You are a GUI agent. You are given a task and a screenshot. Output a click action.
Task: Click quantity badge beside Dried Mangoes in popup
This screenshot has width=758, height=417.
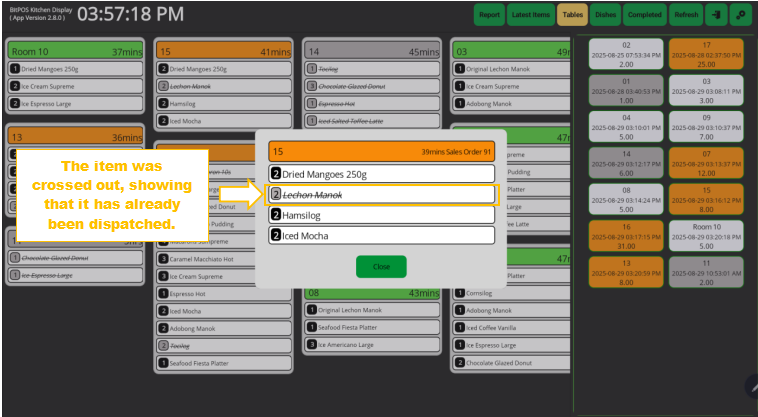click(x=277, y=174)
